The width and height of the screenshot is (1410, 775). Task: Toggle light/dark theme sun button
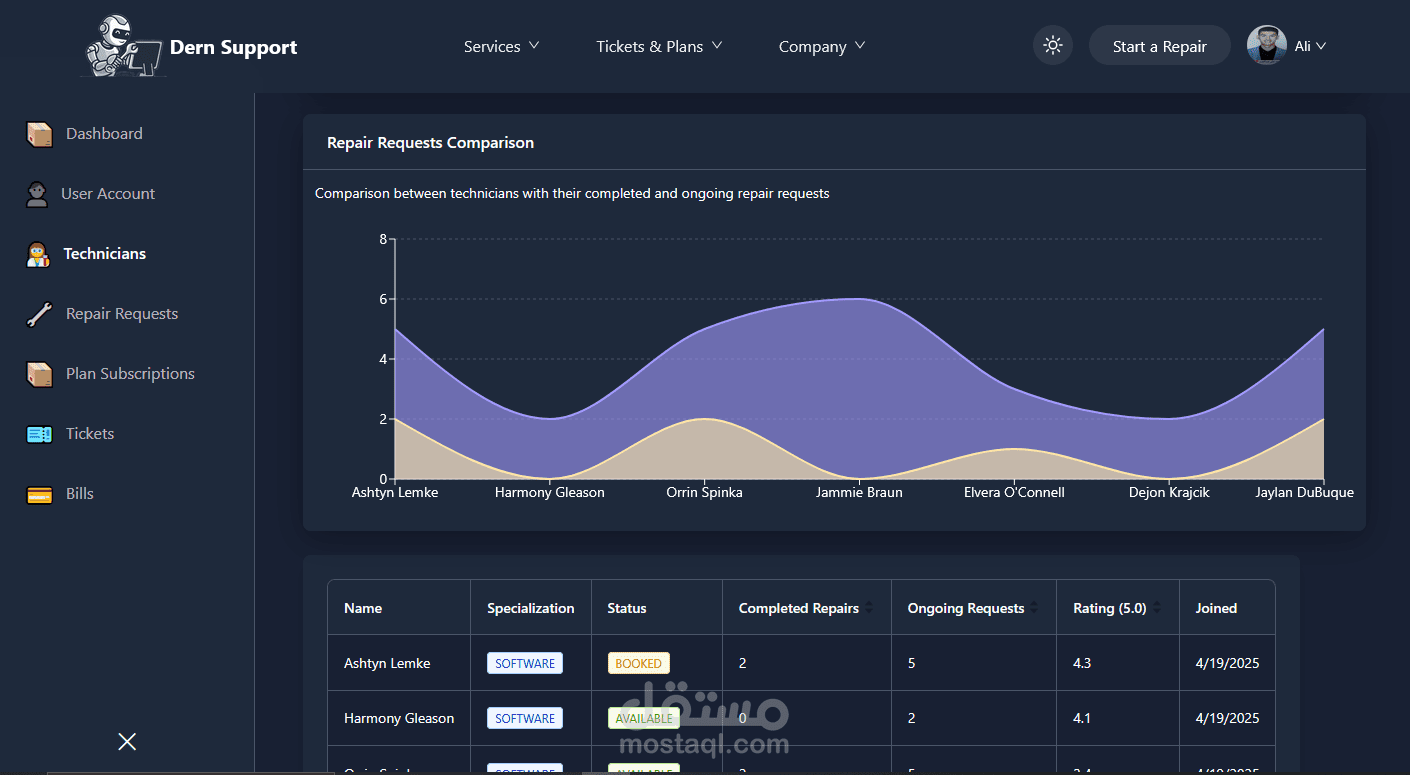pos(1052,46)
